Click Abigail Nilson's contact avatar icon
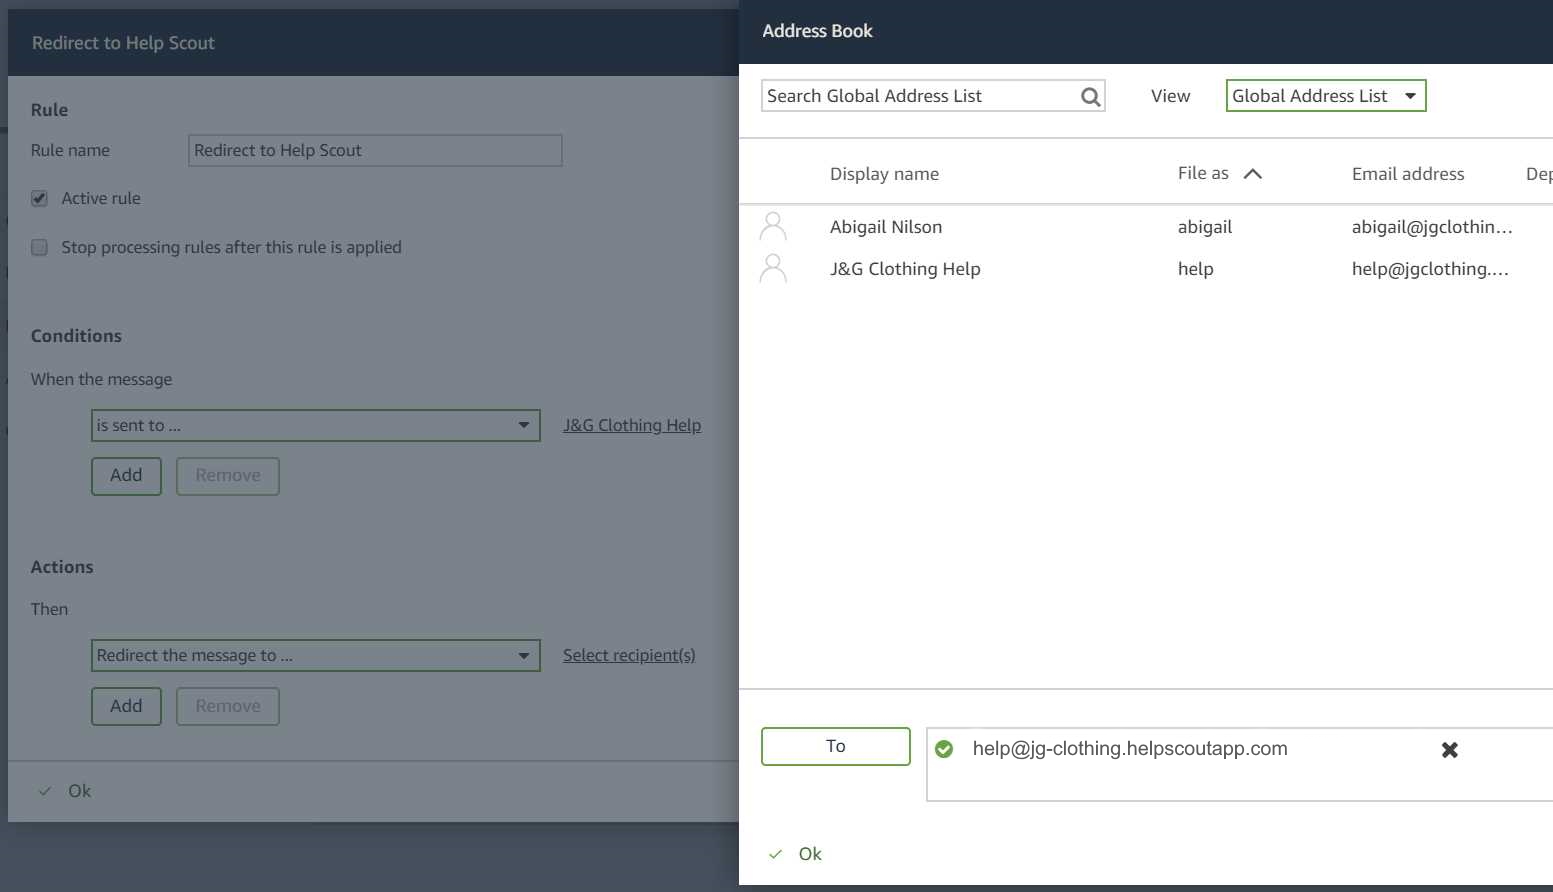The width and height of the screenshot is (1553, 892). point(773,227)
